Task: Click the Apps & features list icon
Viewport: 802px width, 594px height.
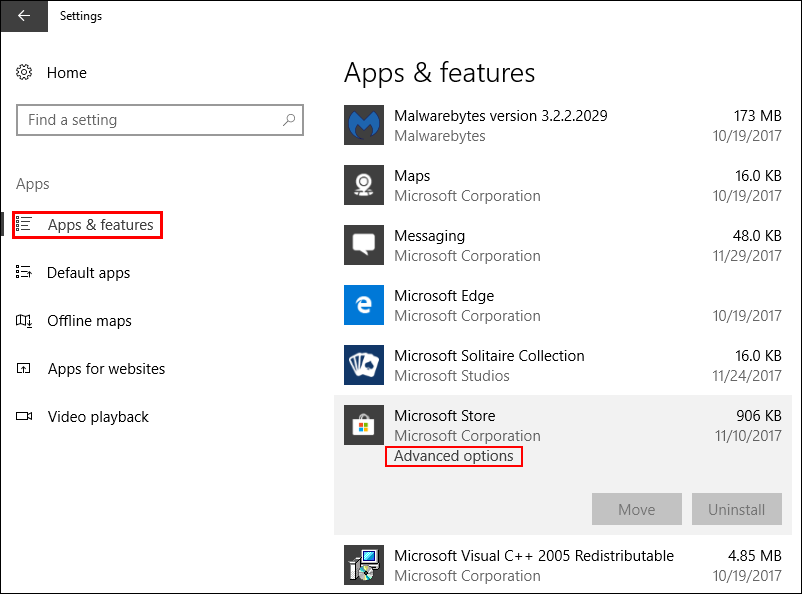Action: coord(24,224)
